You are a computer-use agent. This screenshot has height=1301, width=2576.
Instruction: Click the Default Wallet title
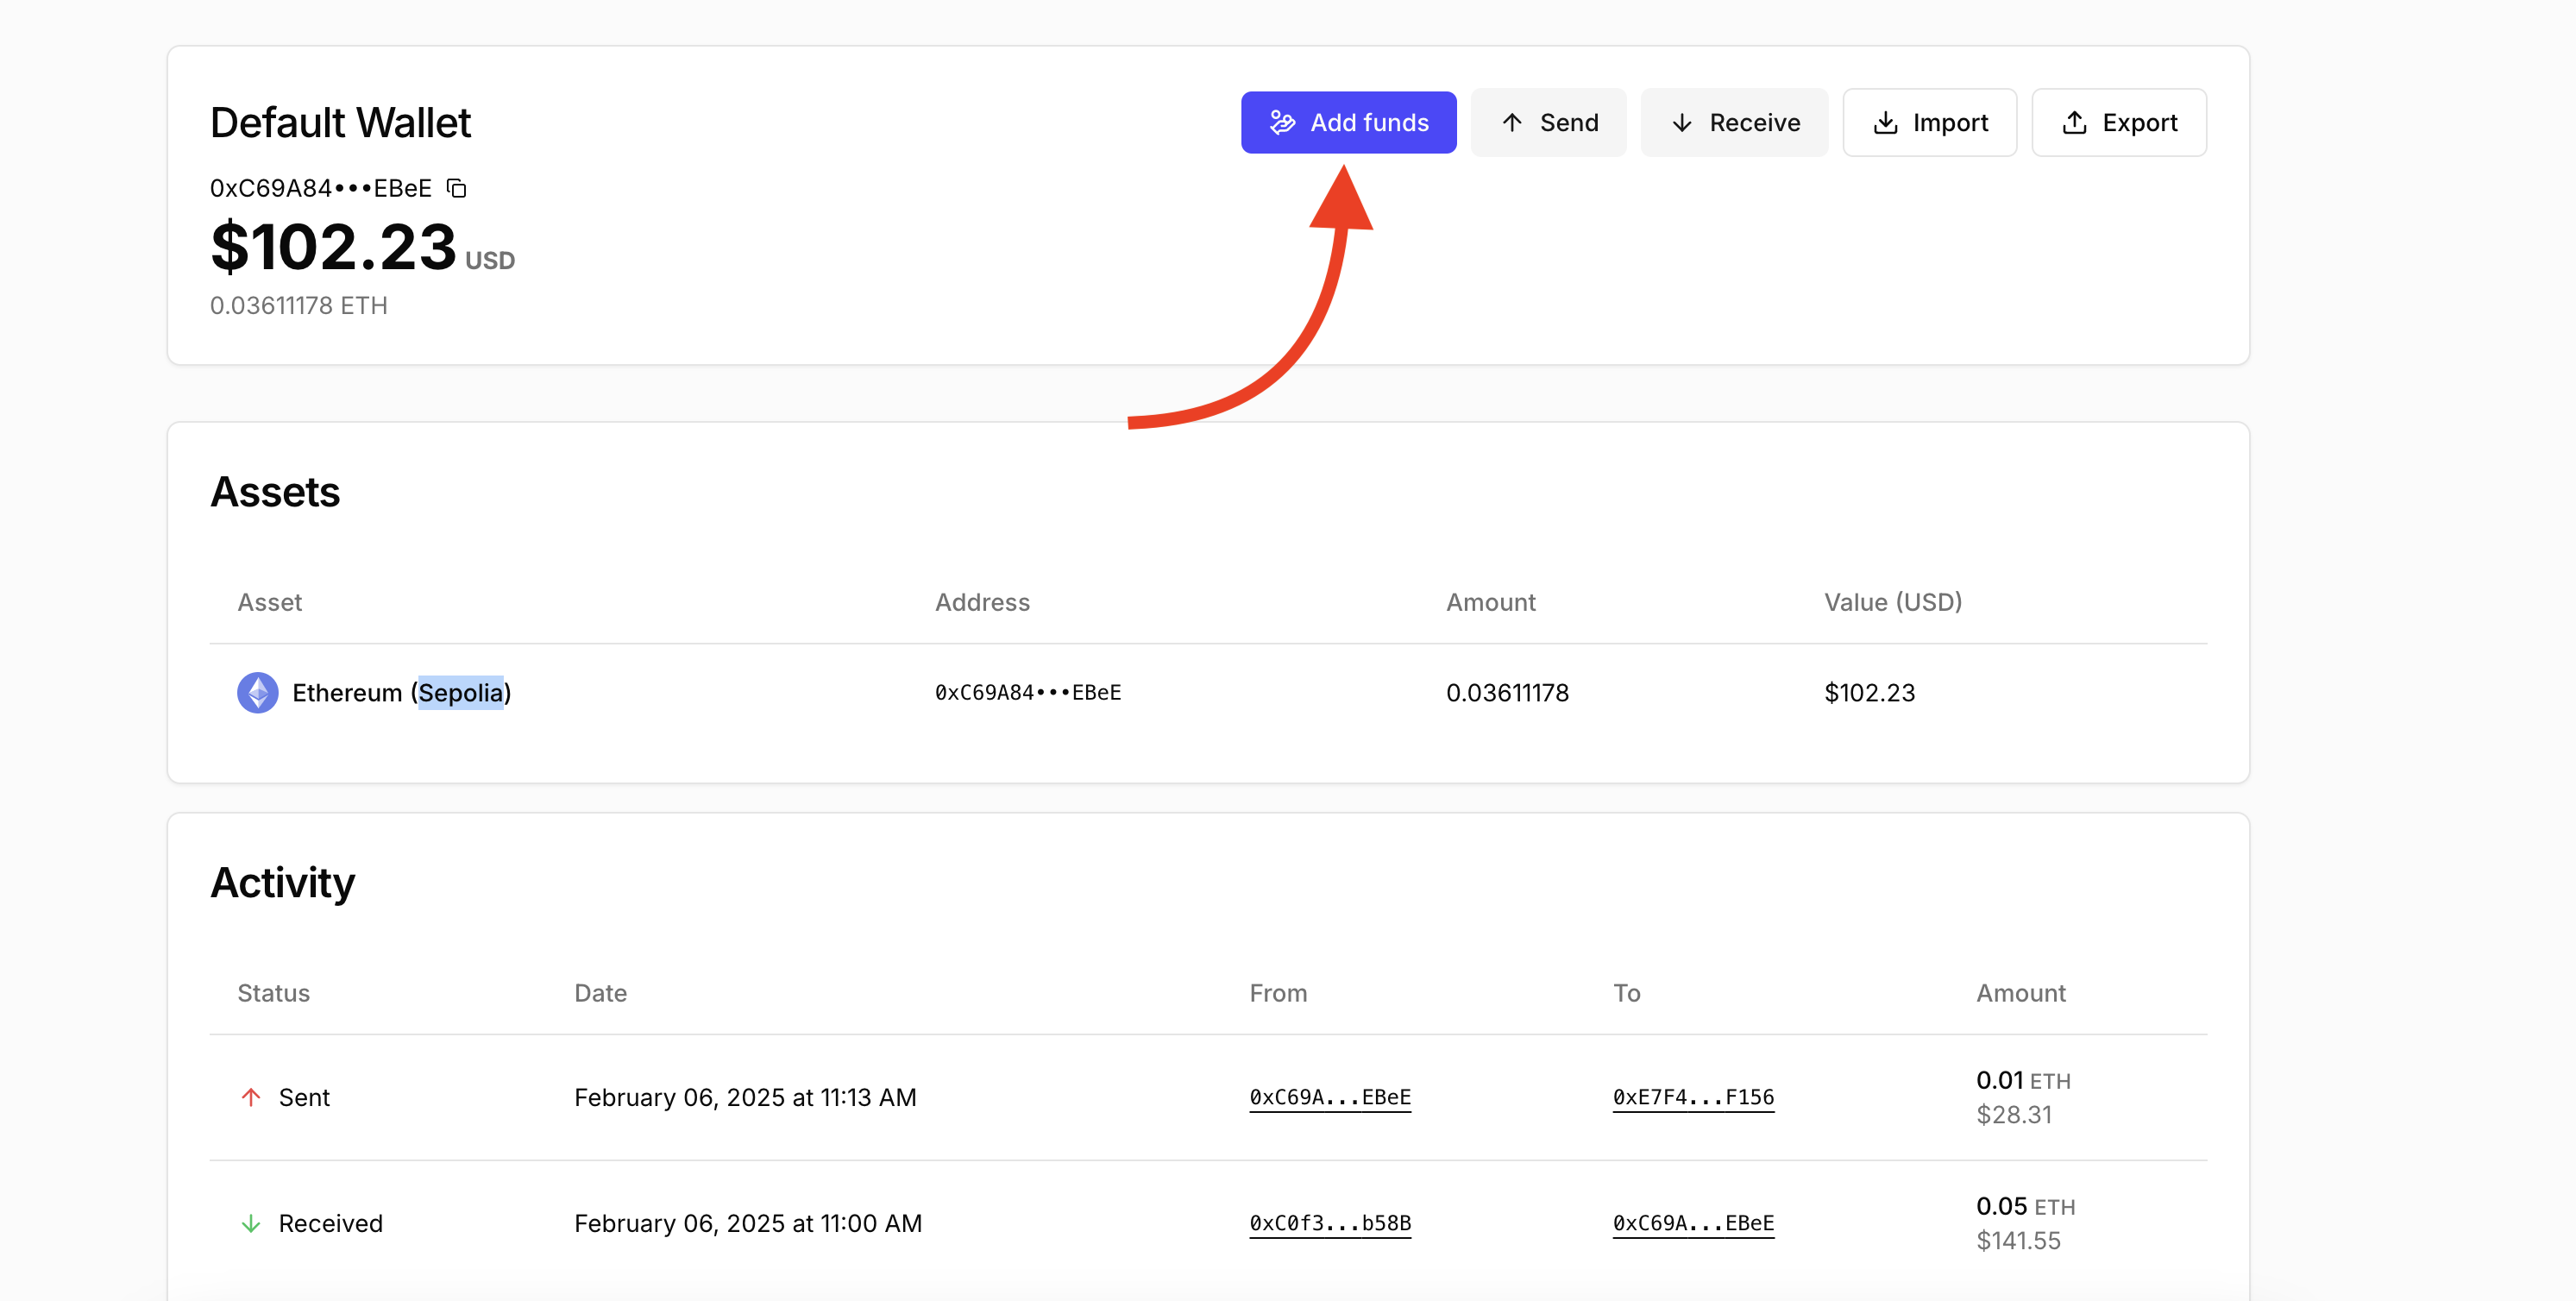[340, 122]
